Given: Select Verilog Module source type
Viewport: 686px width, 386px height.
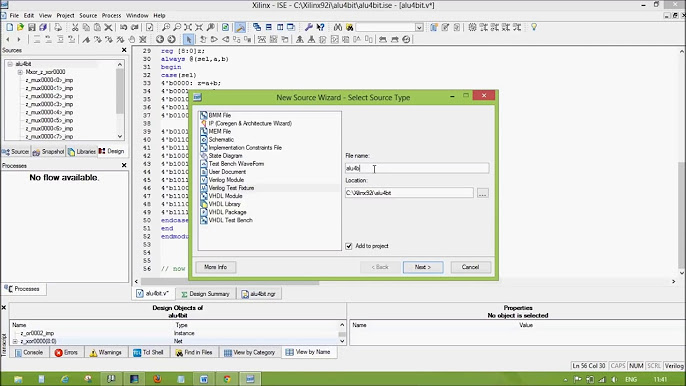Looking at the screenshot, I should pyautogui.click(x=226, y=180).
